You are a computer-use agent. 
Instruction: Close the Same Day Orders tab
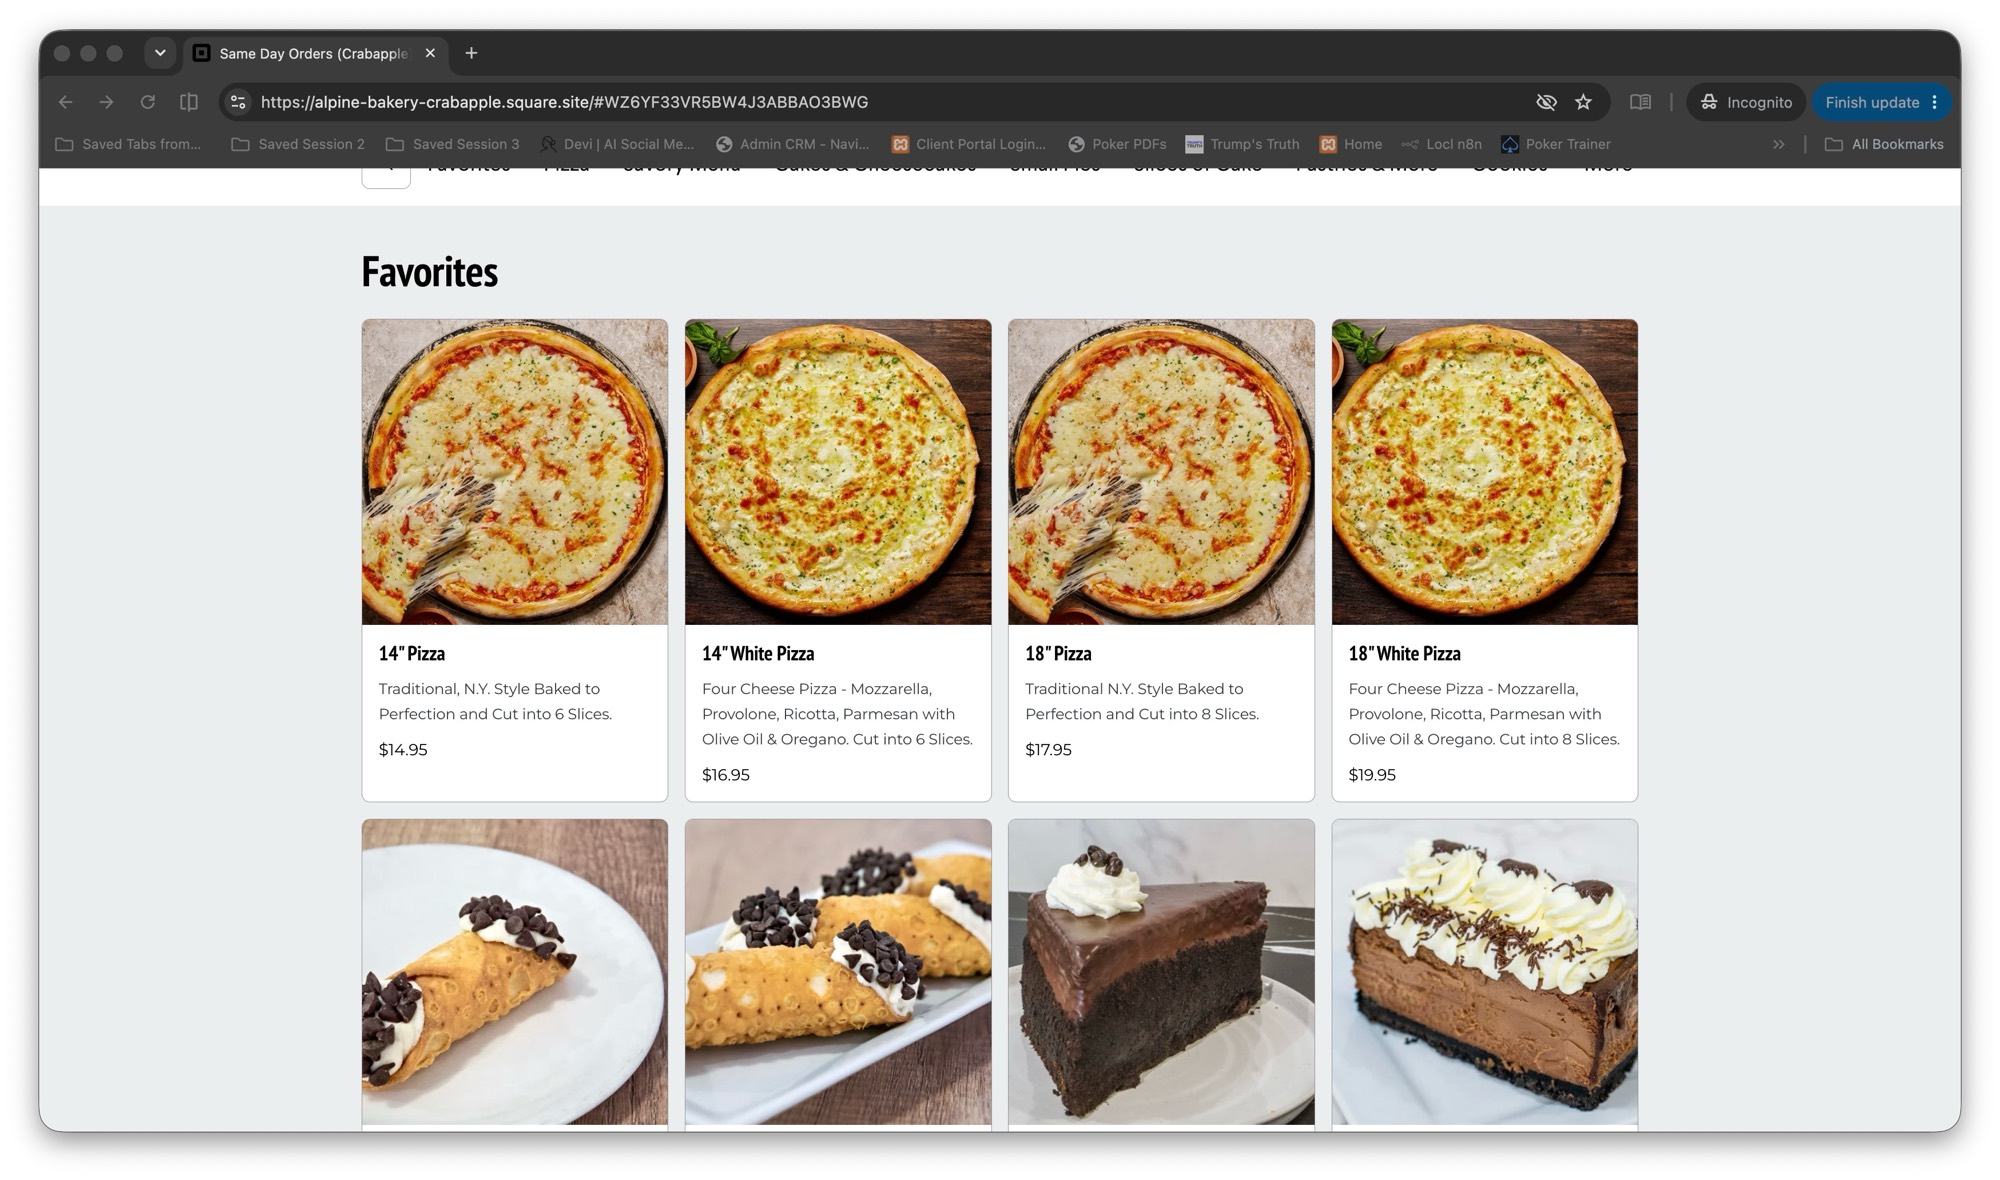point(430,53)
